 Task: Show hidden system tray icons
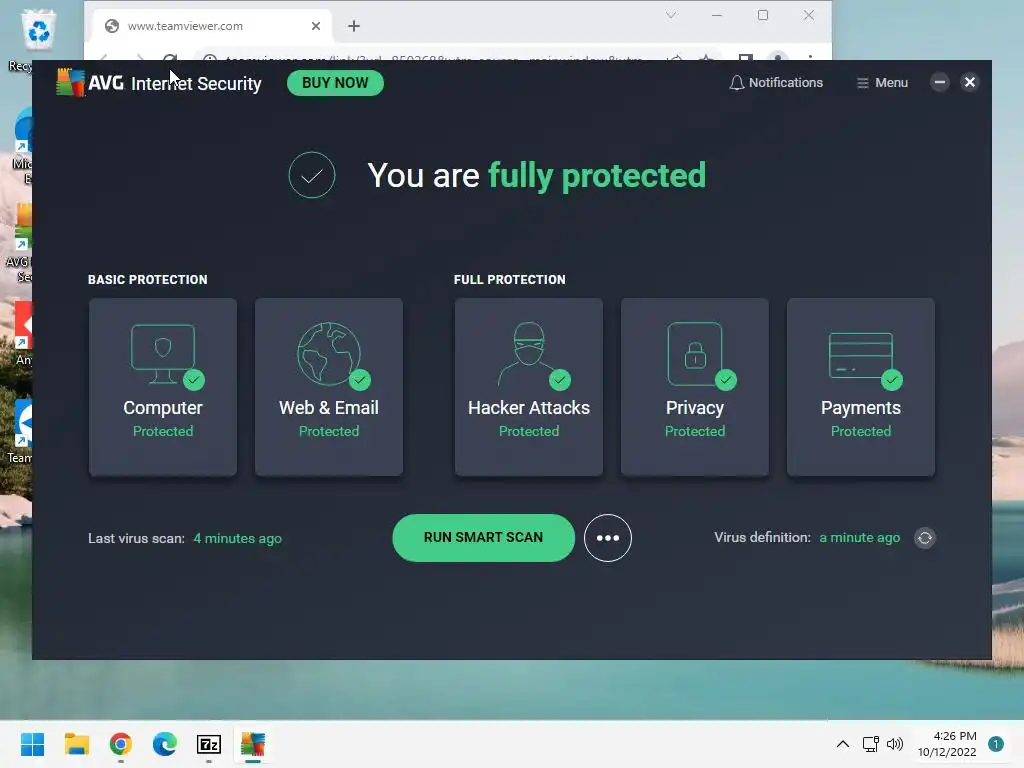(843, 744)
